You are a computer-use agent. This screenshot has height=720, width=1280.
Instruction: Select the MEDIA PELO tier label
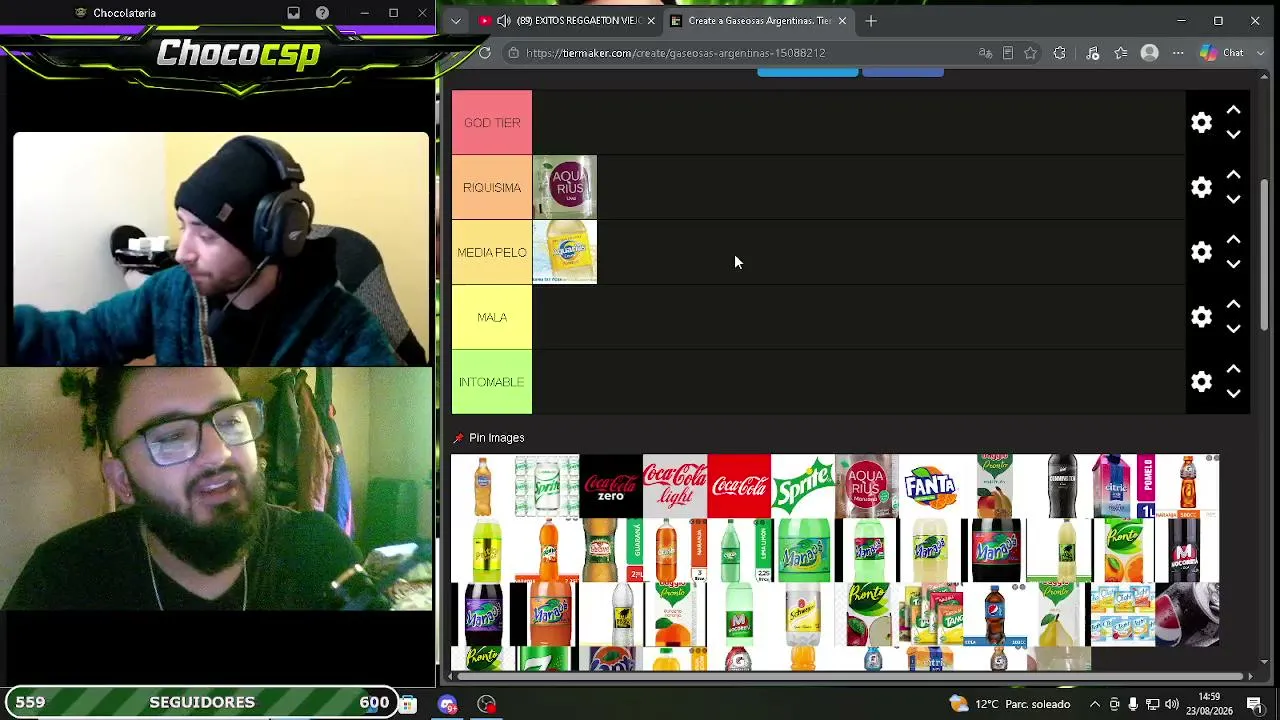492,252
